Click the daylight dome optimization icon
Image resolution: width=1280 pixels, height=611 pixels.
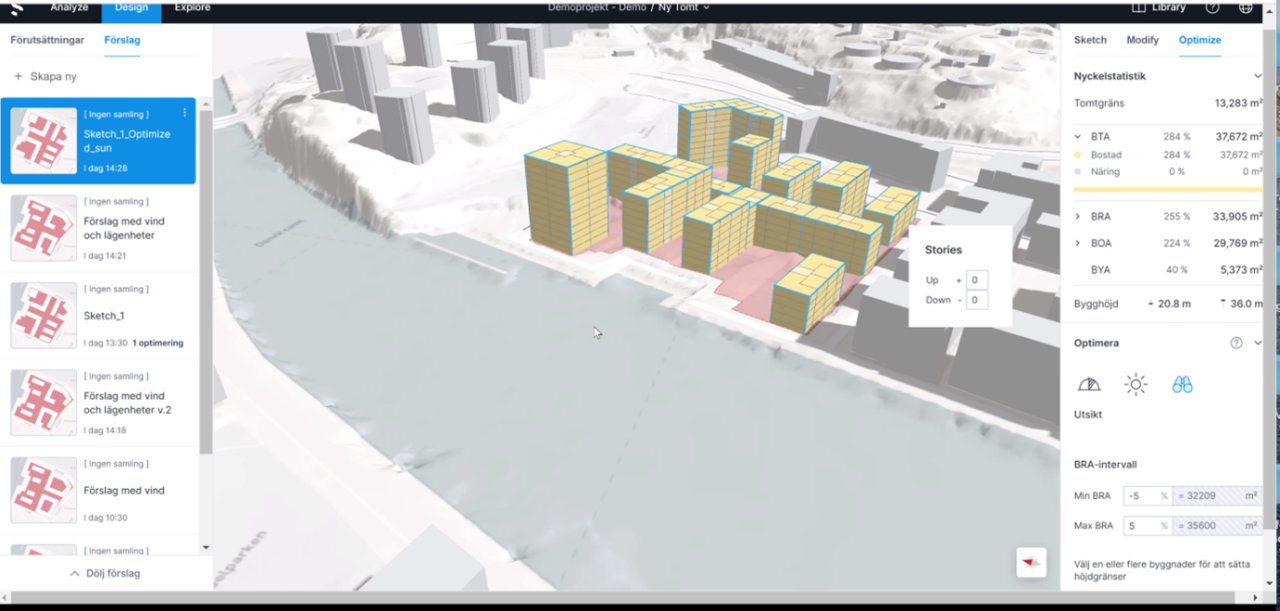(1088, 385)
